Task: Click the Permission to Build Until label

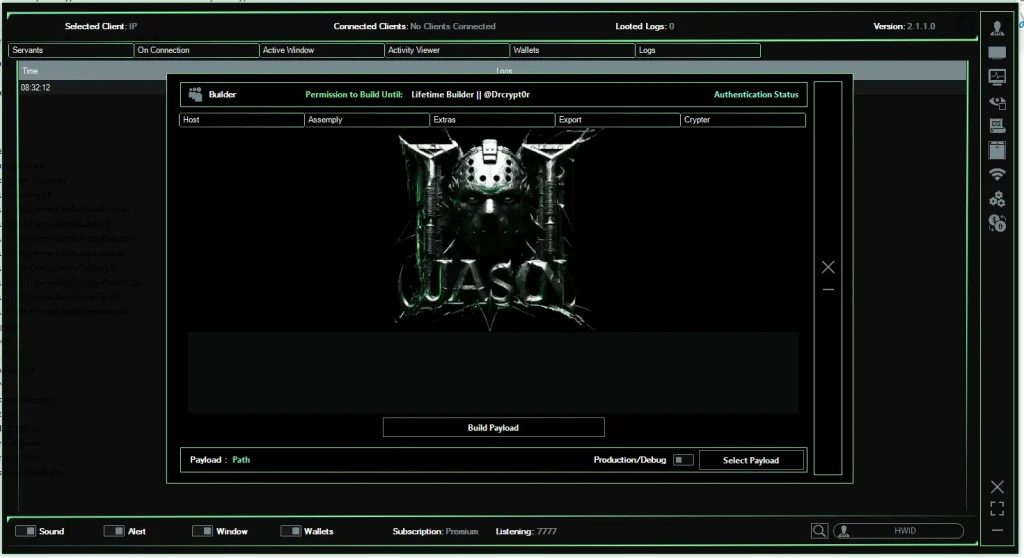Action: (354, 95)
